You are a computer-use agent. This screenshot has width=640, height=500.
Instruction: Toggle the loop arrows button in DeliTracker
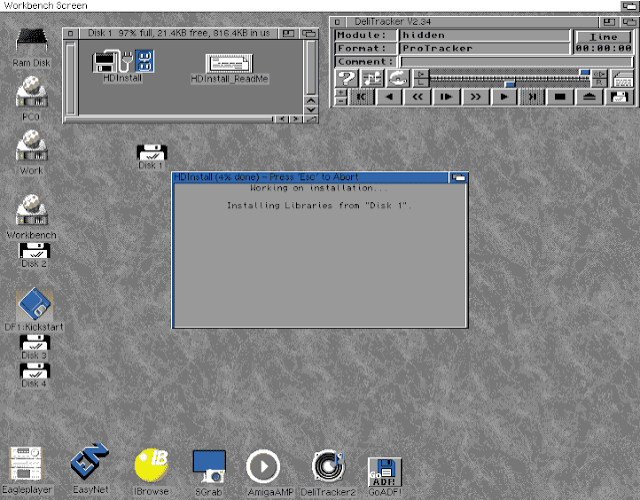click(397, 78)
